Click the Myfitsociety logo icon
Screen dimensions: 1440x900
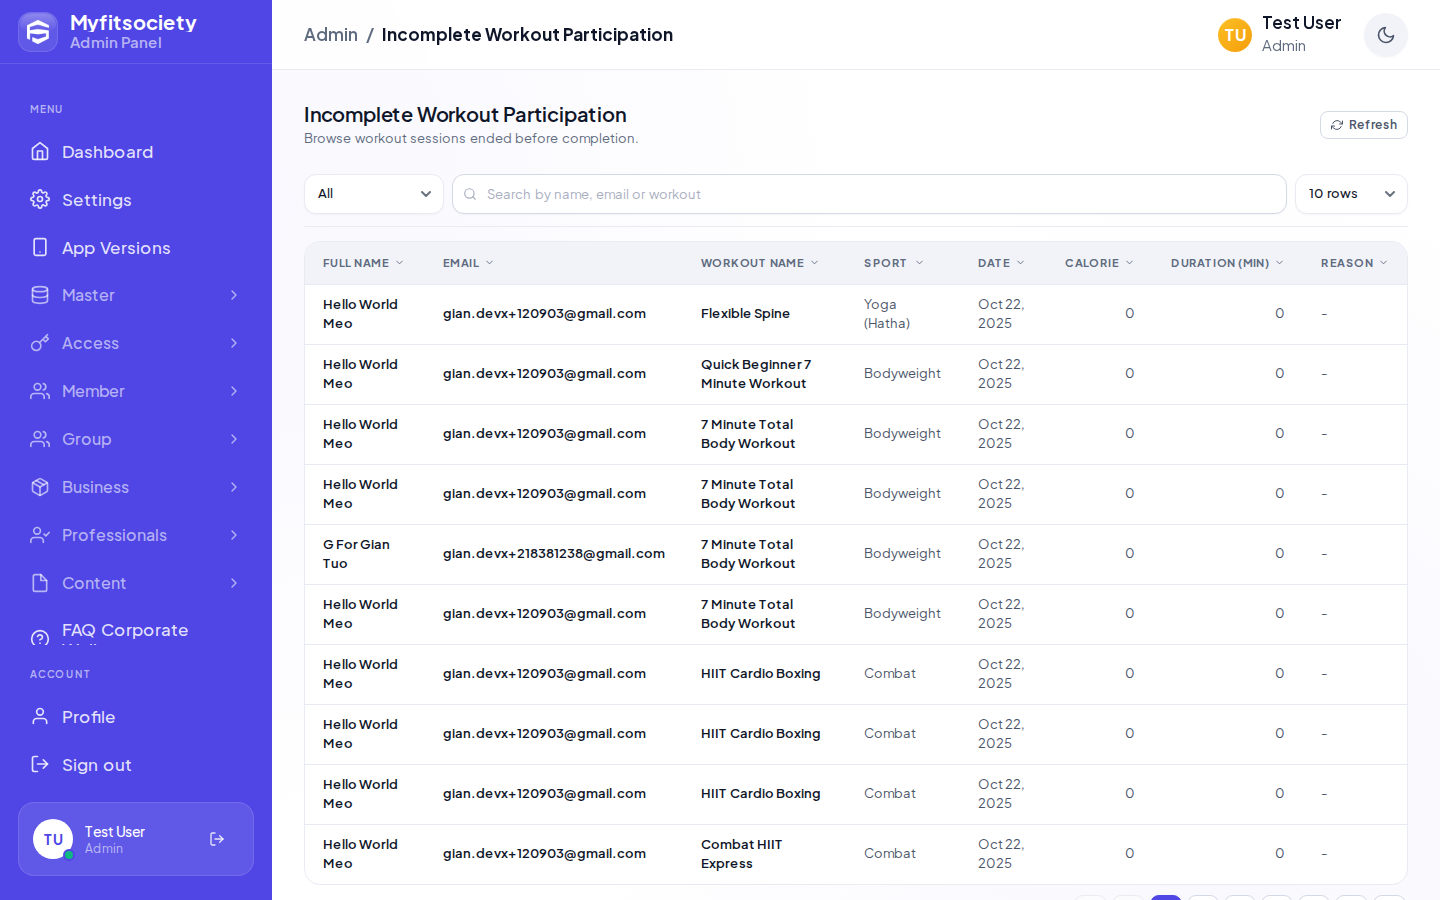pos(38,32)
